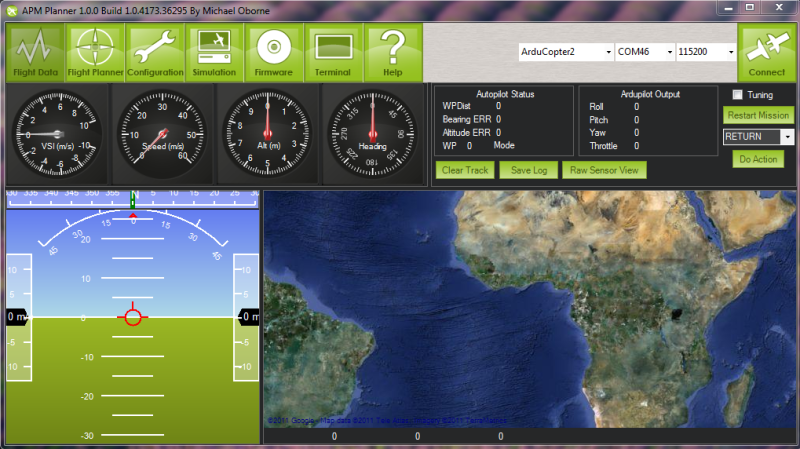Click the Save Log button
The image size is (800, 449).
[x=528, y=170]
